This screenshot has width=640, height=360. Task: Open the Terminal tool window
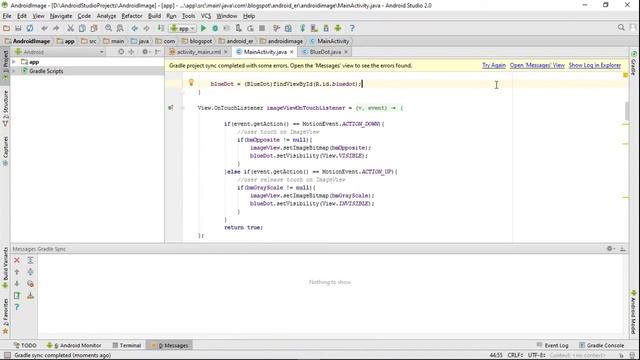pyautogui.click(x=127, y=345)
